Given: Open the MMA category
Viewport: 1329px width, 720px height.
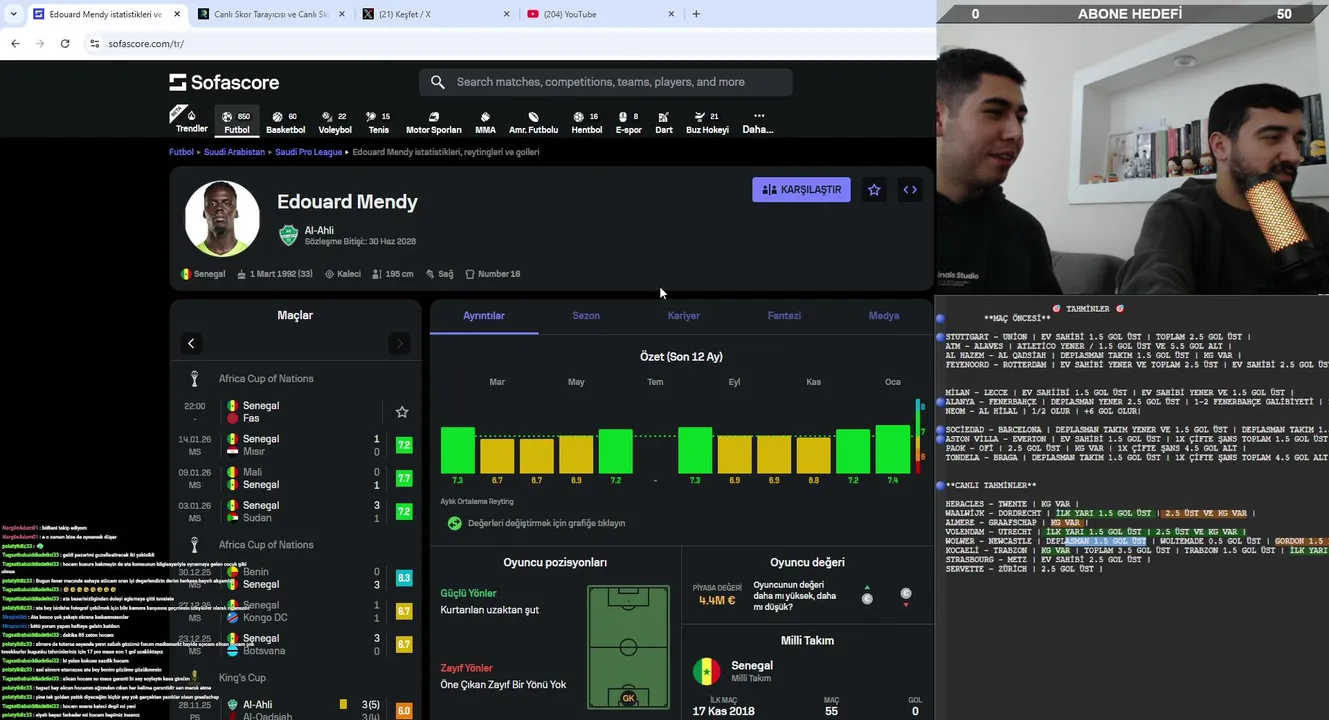Looking at the screenshot, I should [485, 122].
